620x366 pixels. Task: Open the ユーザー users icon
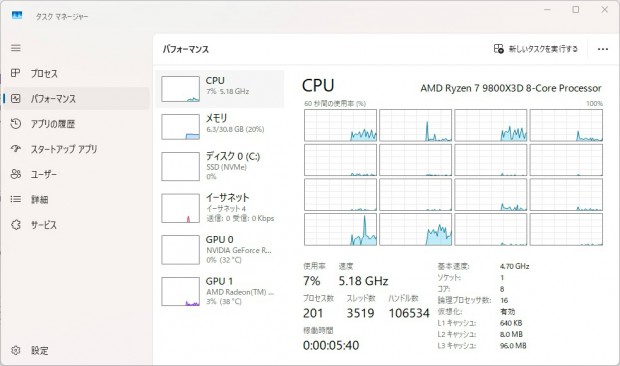click(15, 174)
